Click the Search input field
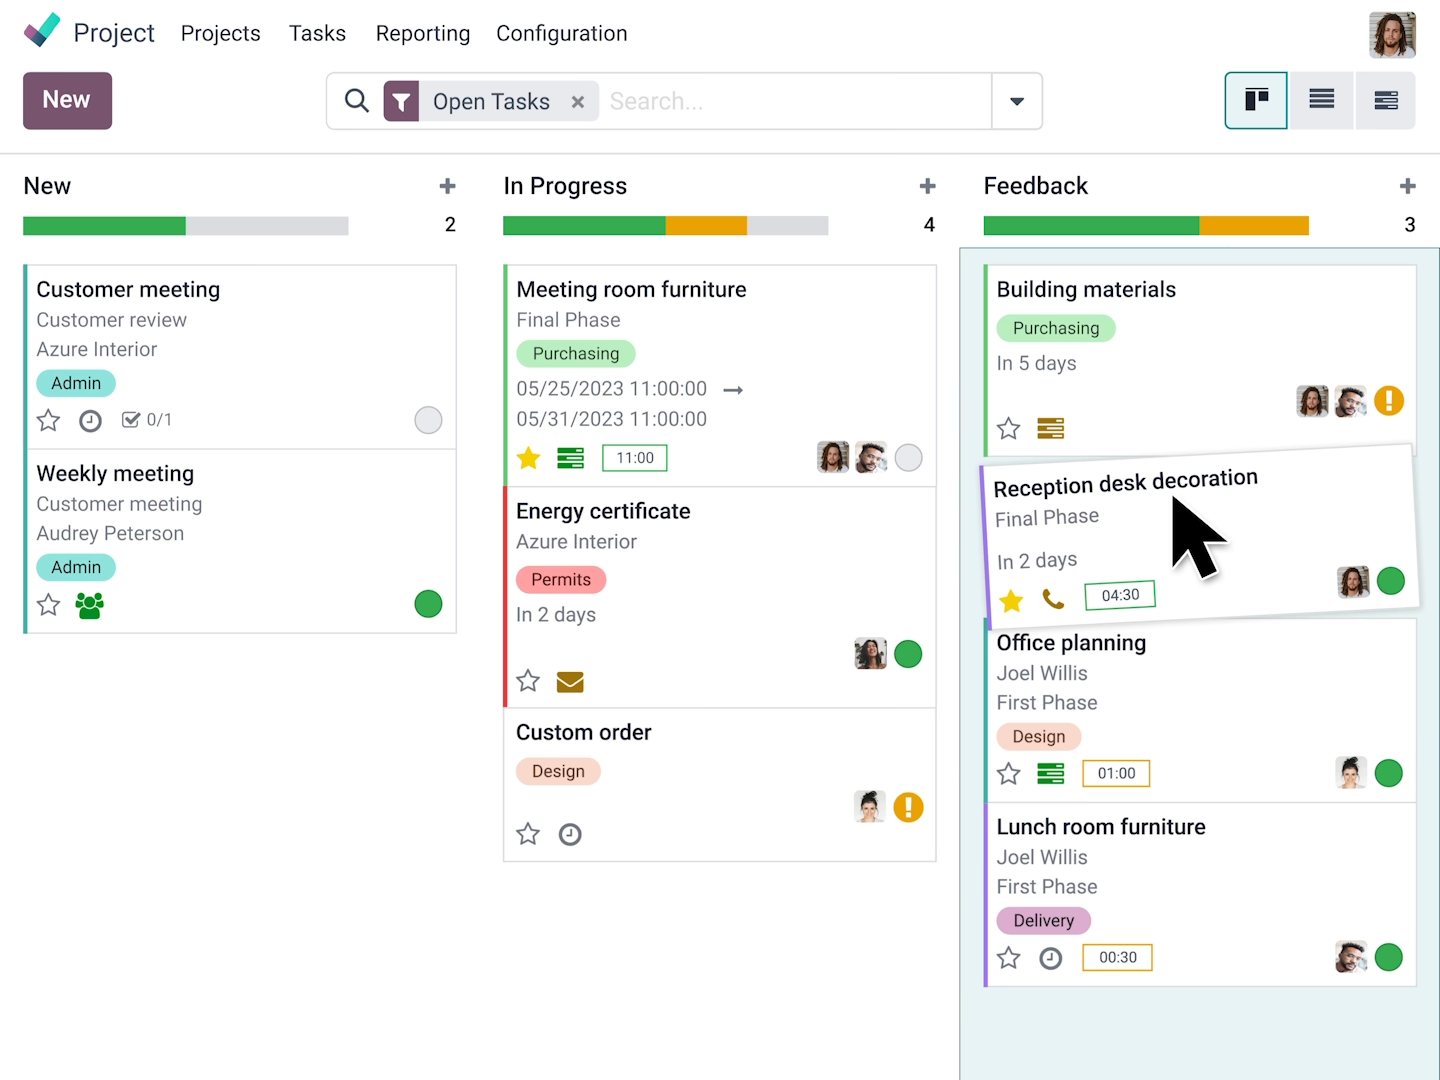1440x1080 pixels. click(795, 101)
